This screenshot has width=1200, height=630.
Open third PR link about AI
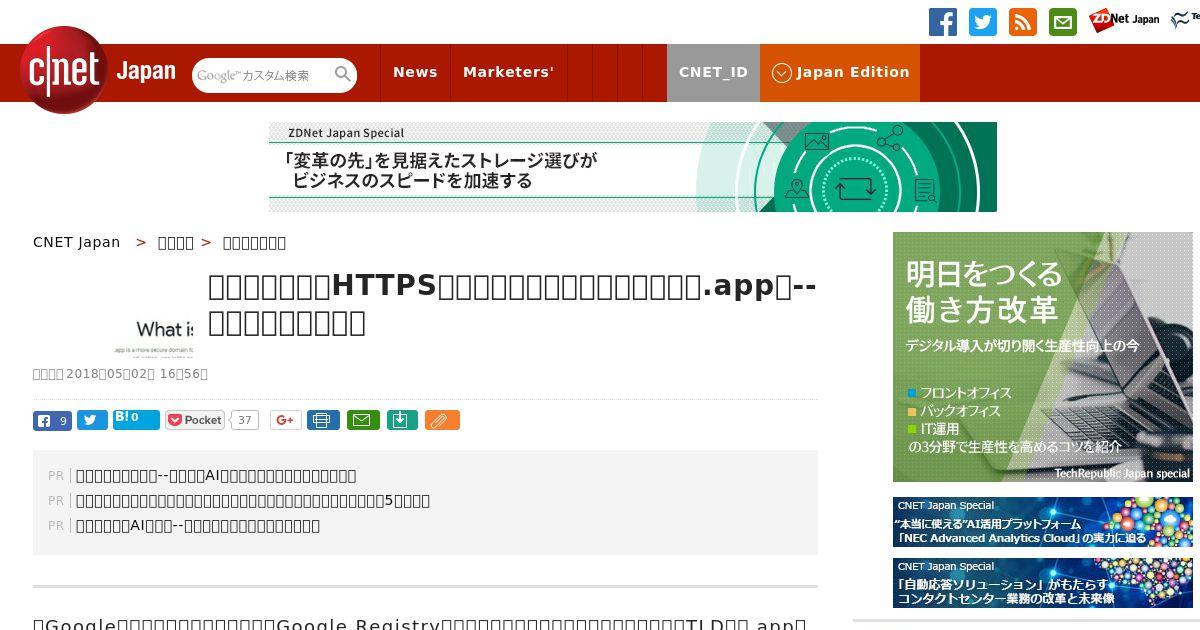coord(198,526)
